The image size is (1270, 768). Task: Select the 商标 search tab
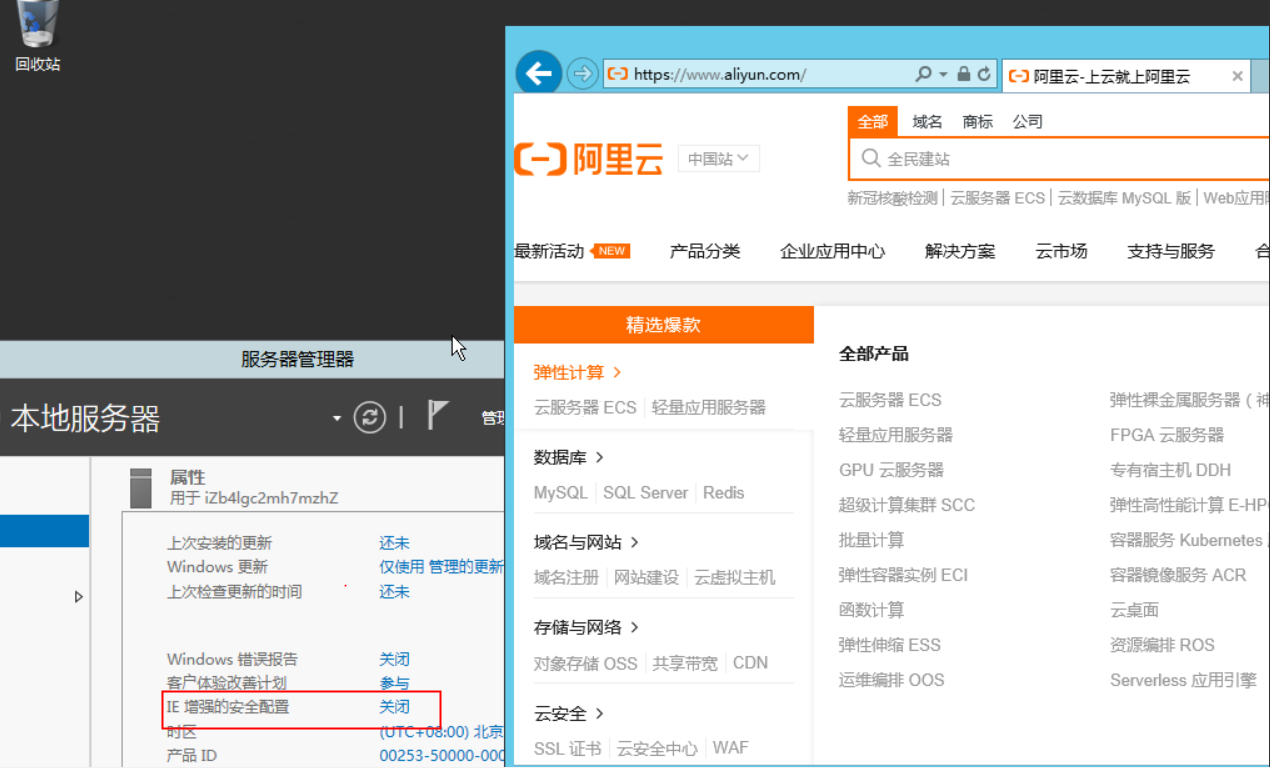(x=977, y=122)
